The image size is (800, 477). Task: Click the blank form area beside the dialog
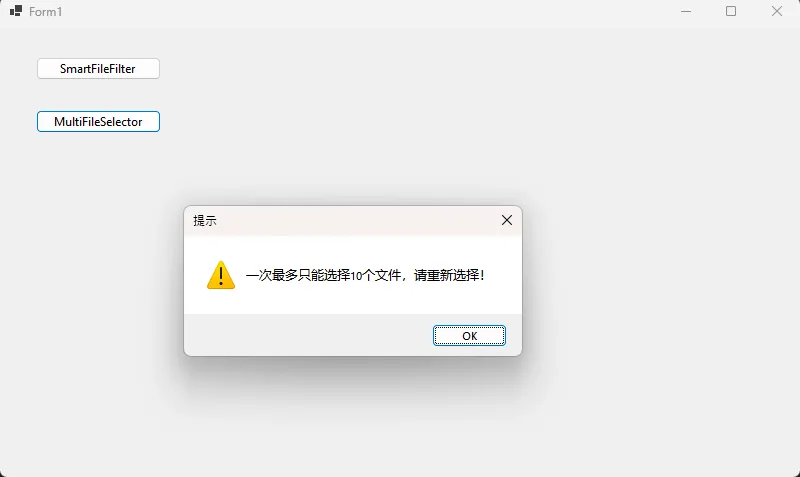(x=653, y=281)
